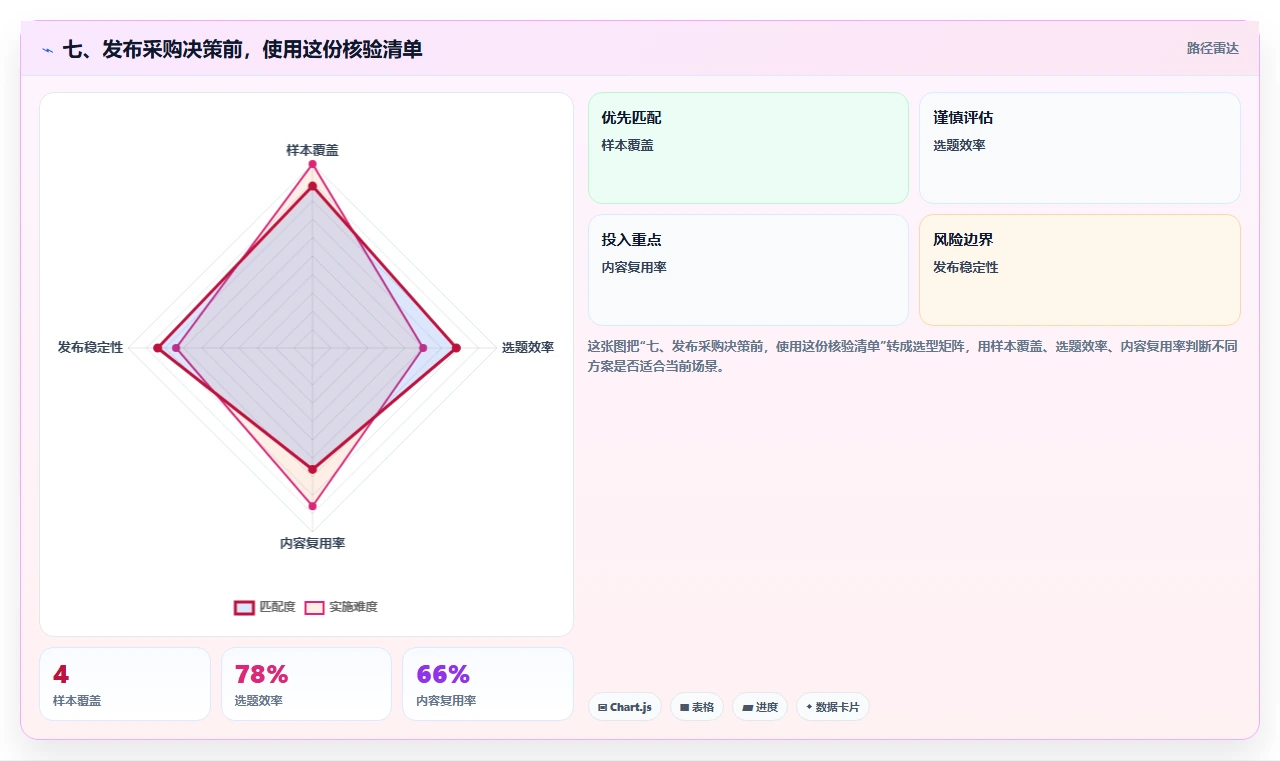Open the 投入重点 card
1280x761 pixels.
pos(748,270)
